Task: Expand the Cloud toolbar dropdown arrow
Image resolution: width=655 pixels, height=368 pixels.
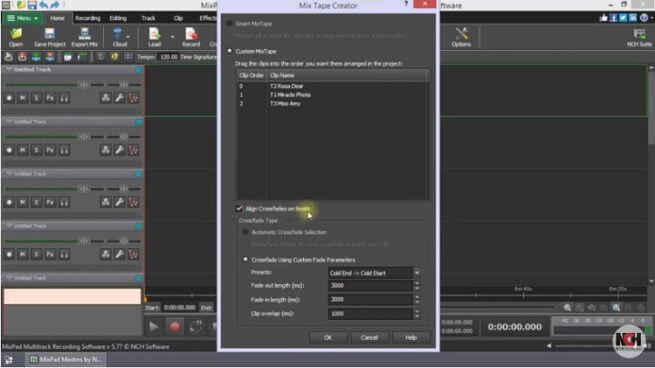Action: (x=128, y=37)
